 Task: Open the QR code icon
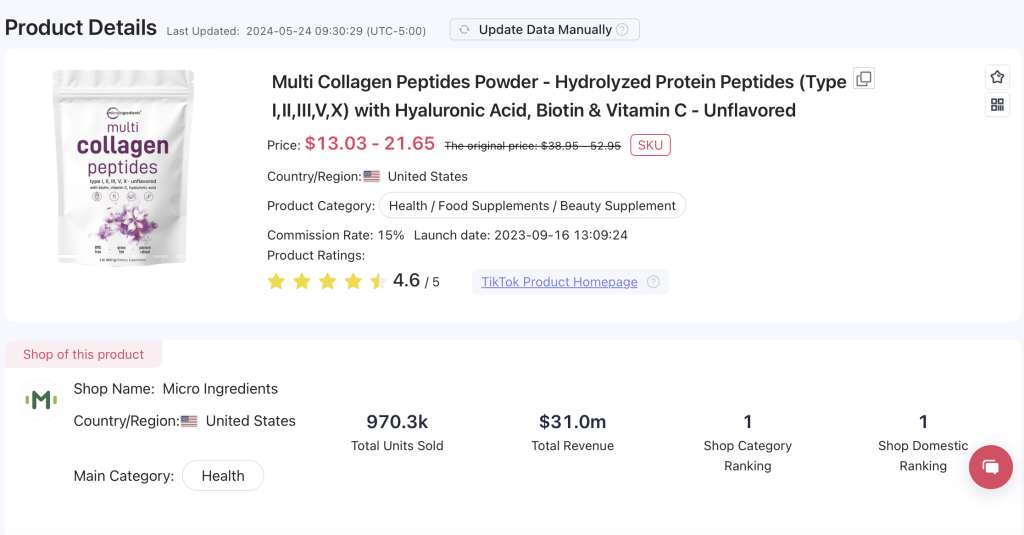pyautogui.click(x=997, y=104)
